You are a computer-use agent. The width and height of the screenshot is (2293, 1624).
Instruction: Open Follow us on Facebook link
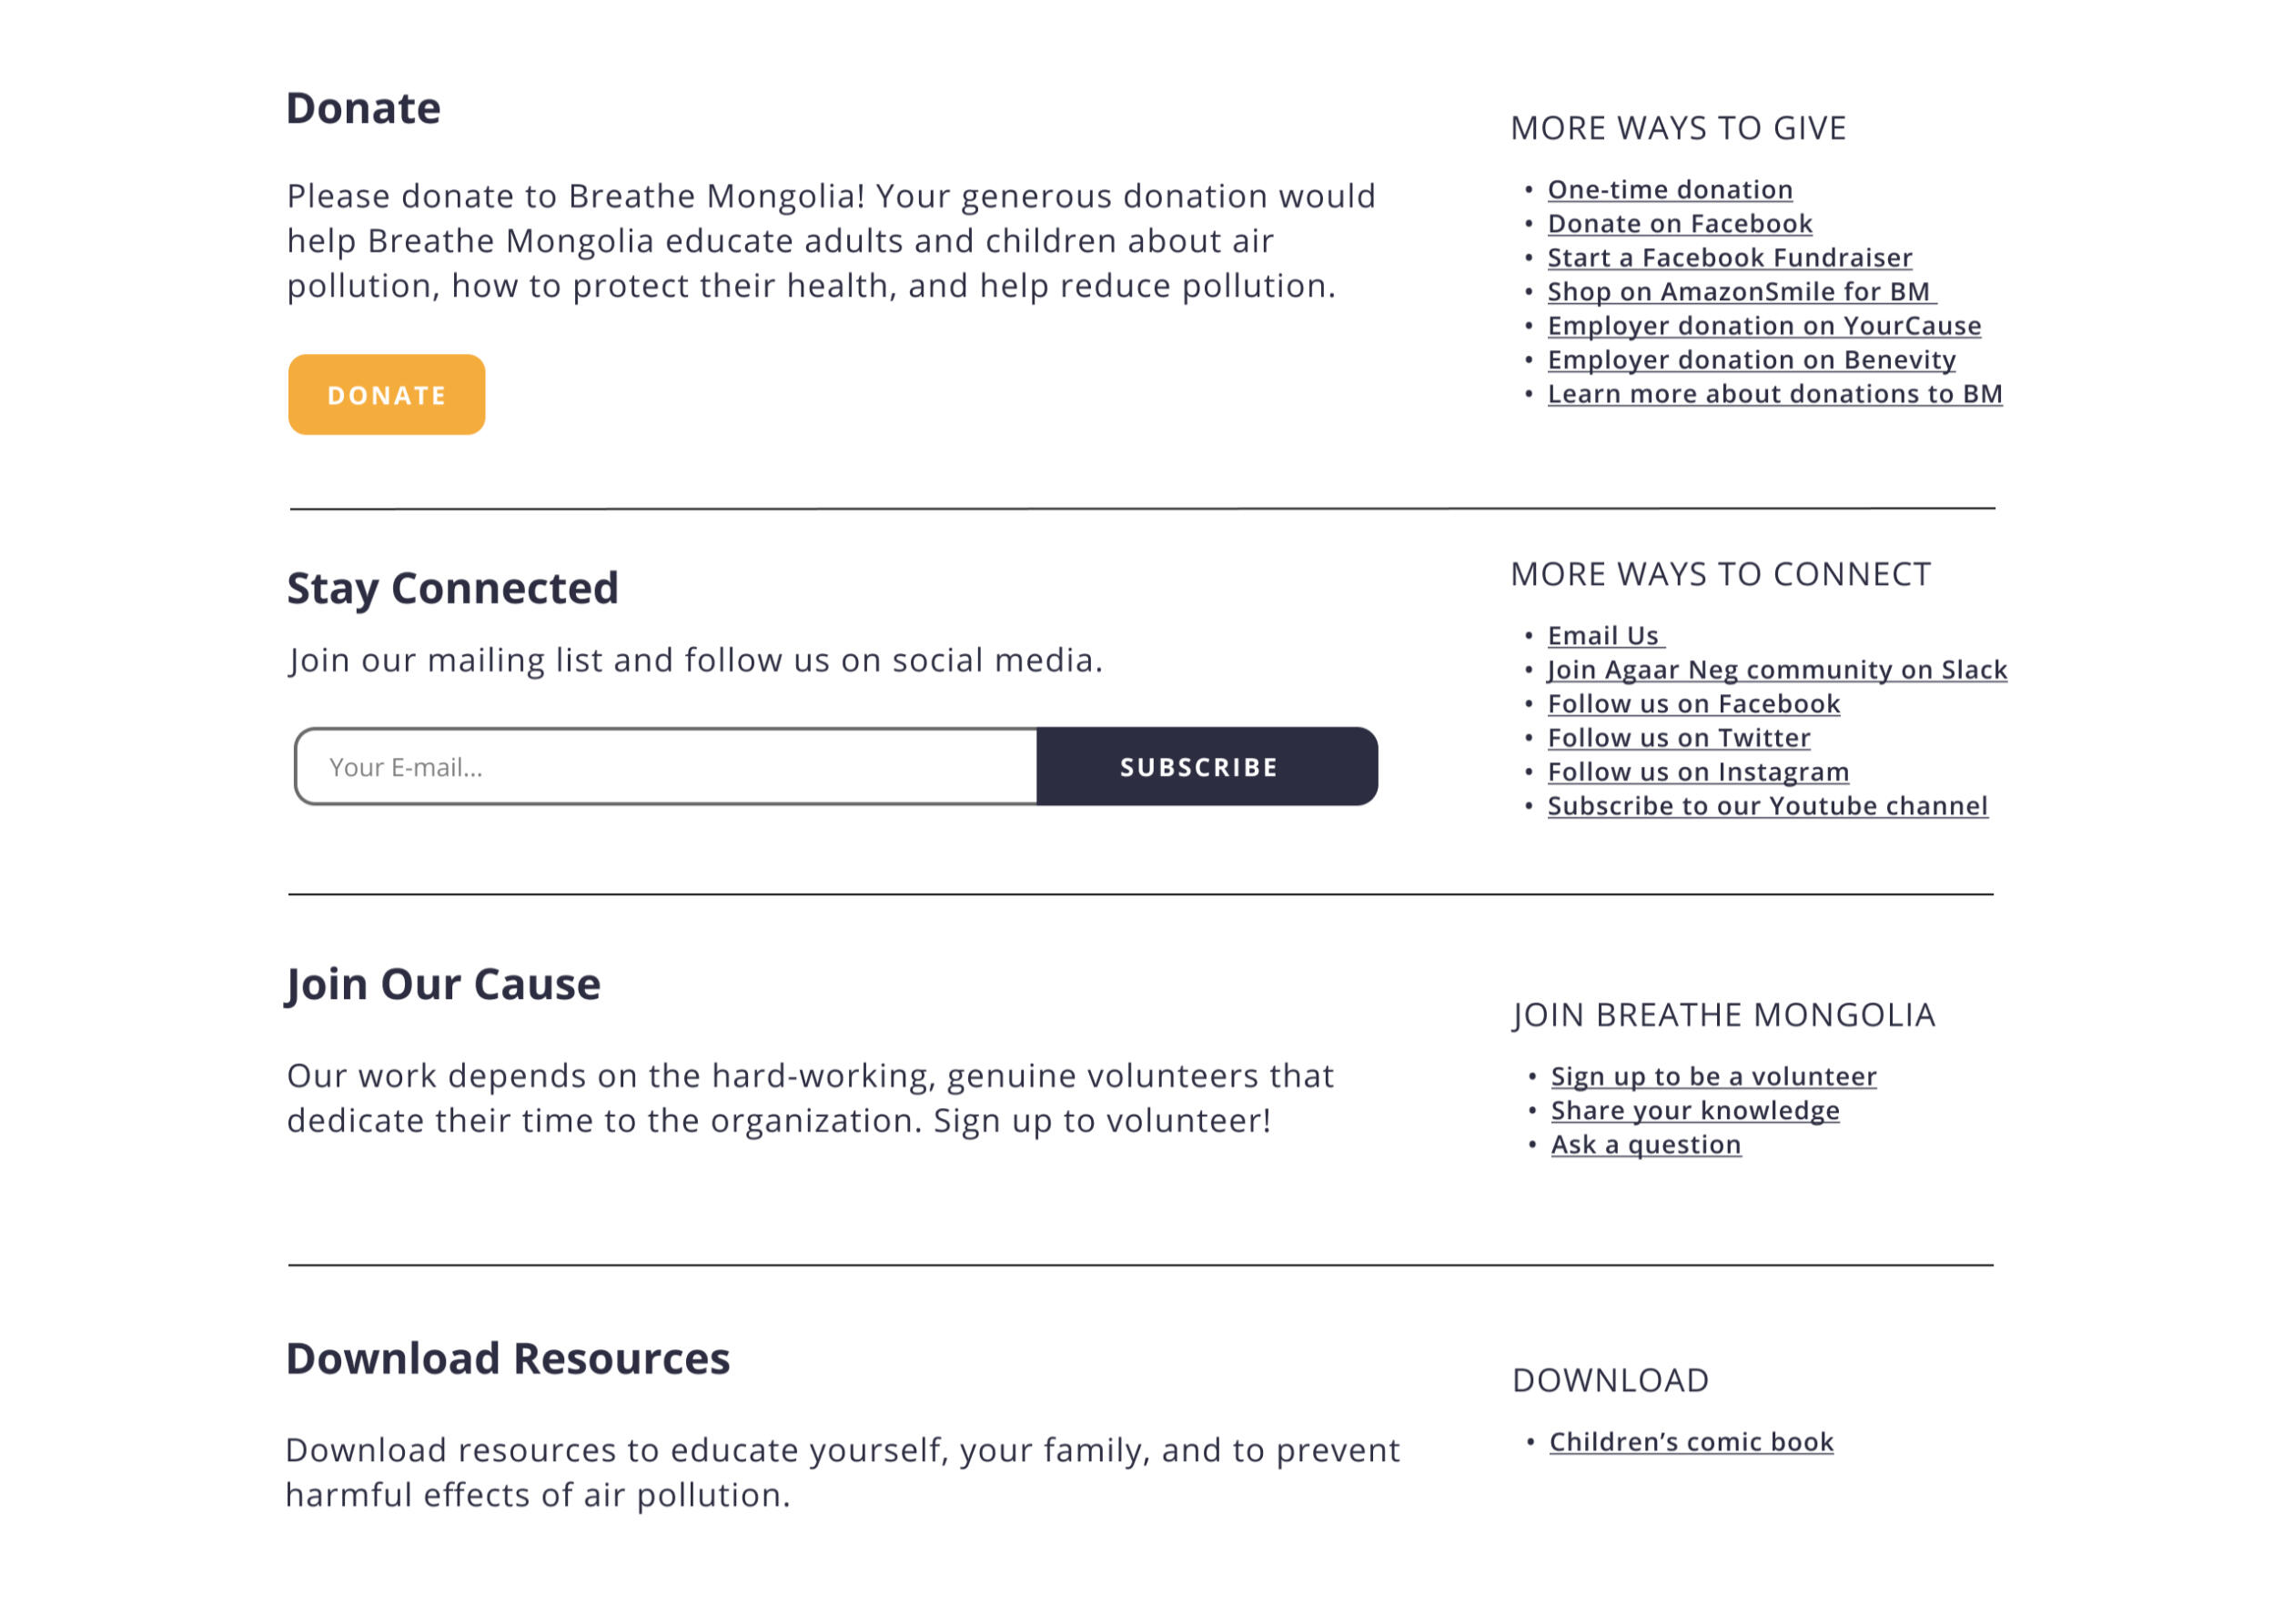coord(1693,704)
